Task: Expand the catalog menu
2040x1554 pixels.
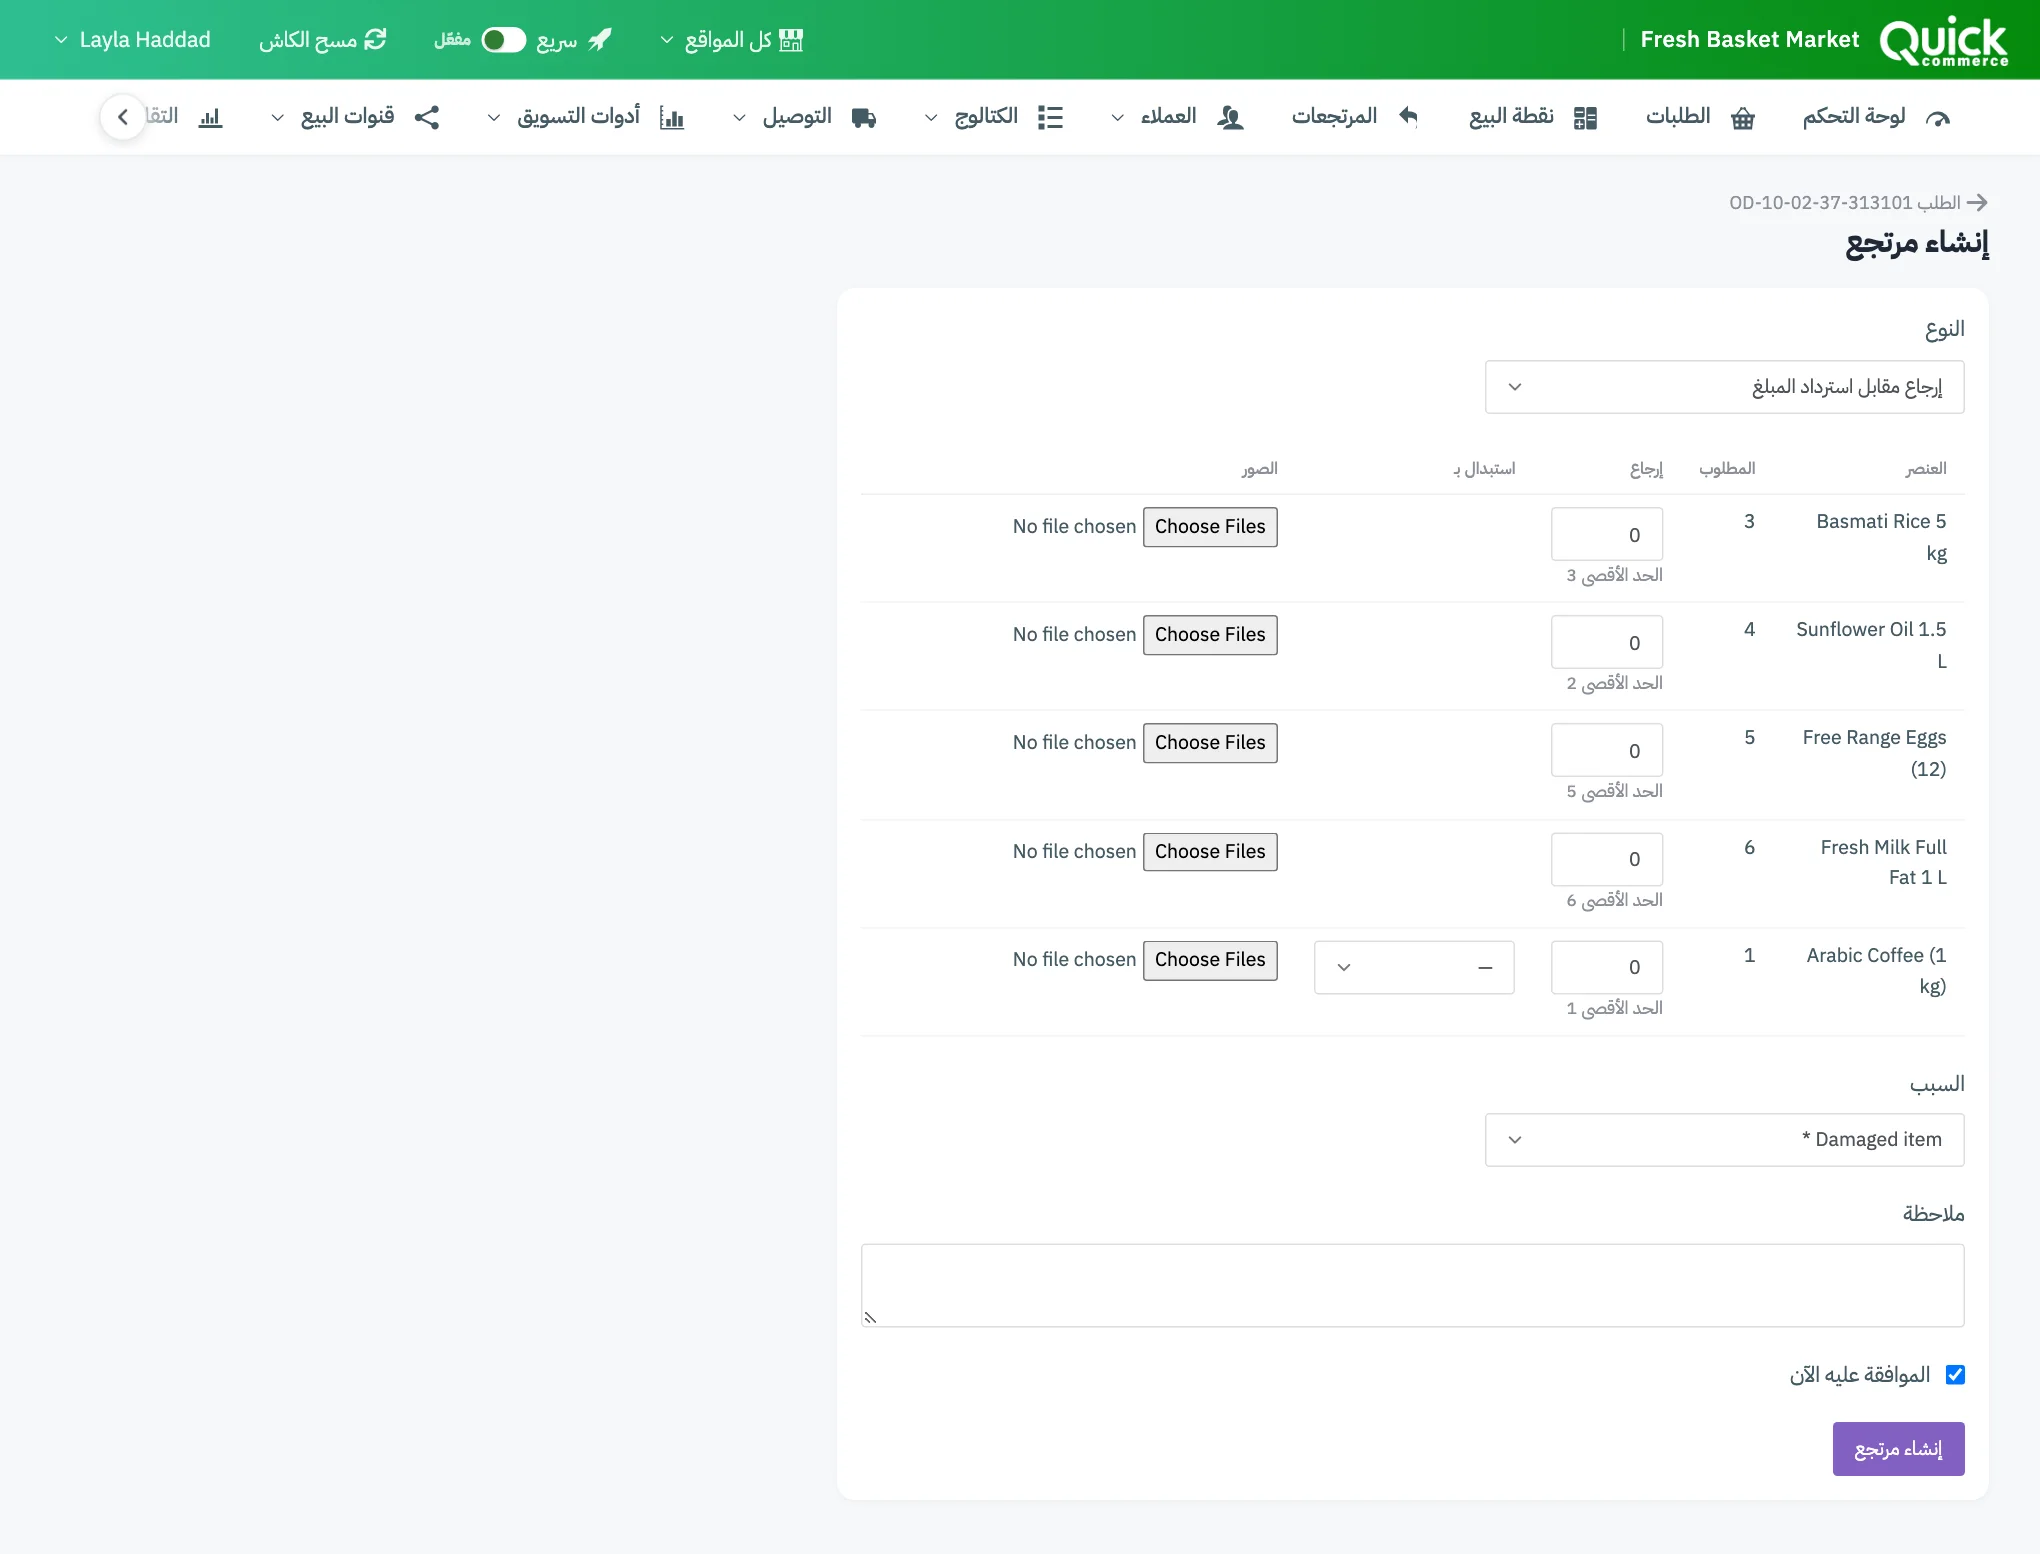Action: [x=993, y=118]
